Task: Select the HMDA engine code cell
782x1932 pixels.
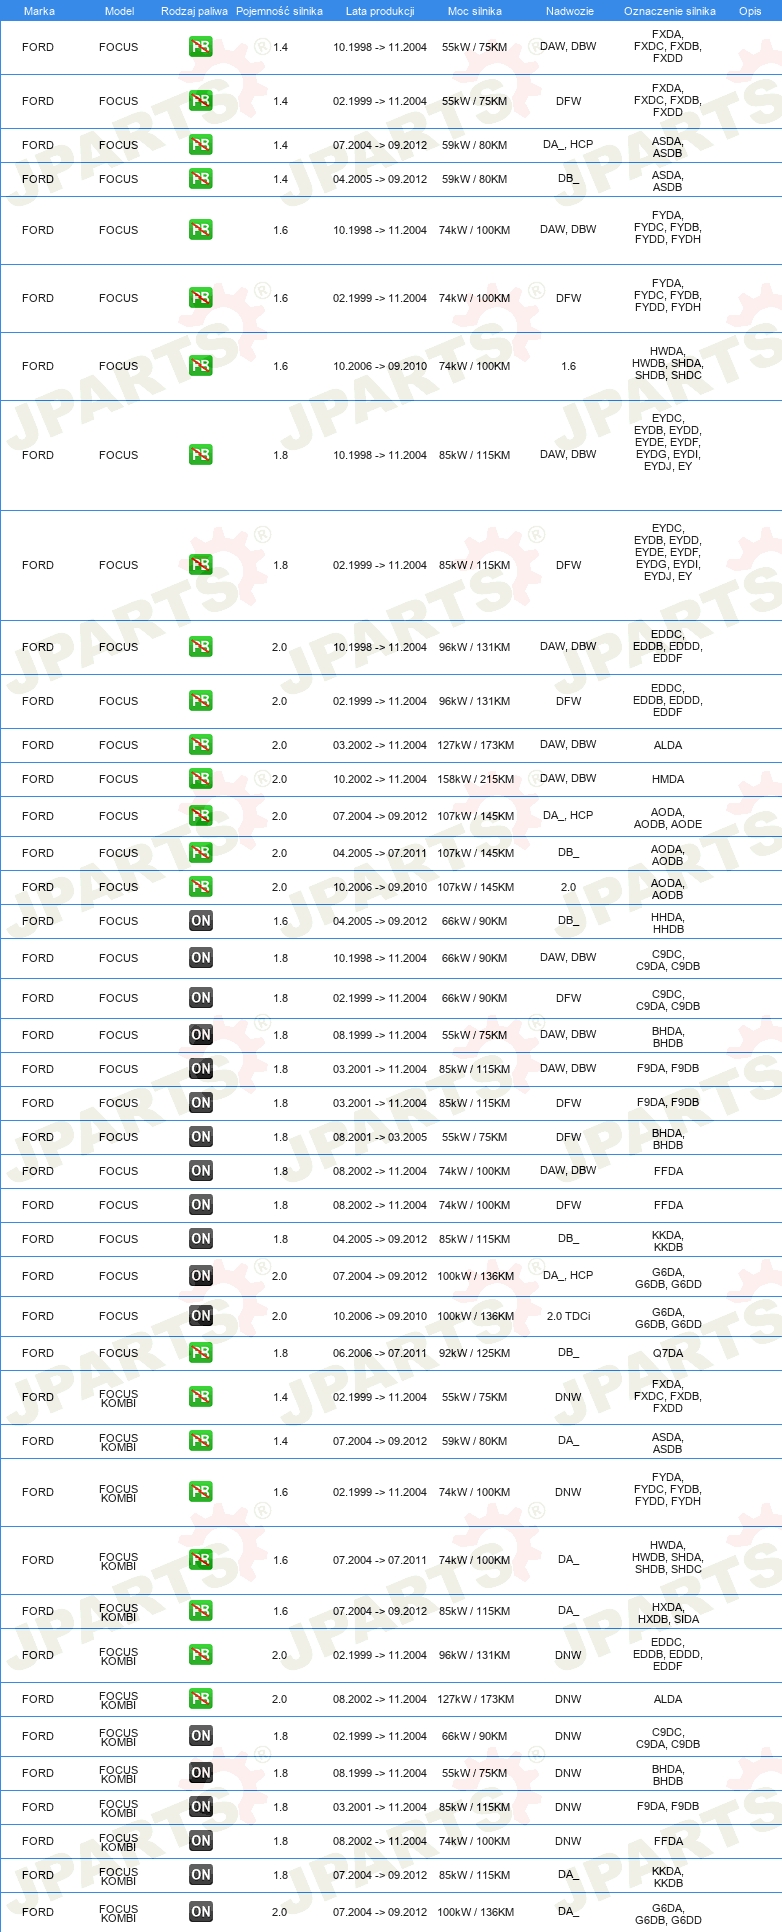Action: 668,779
